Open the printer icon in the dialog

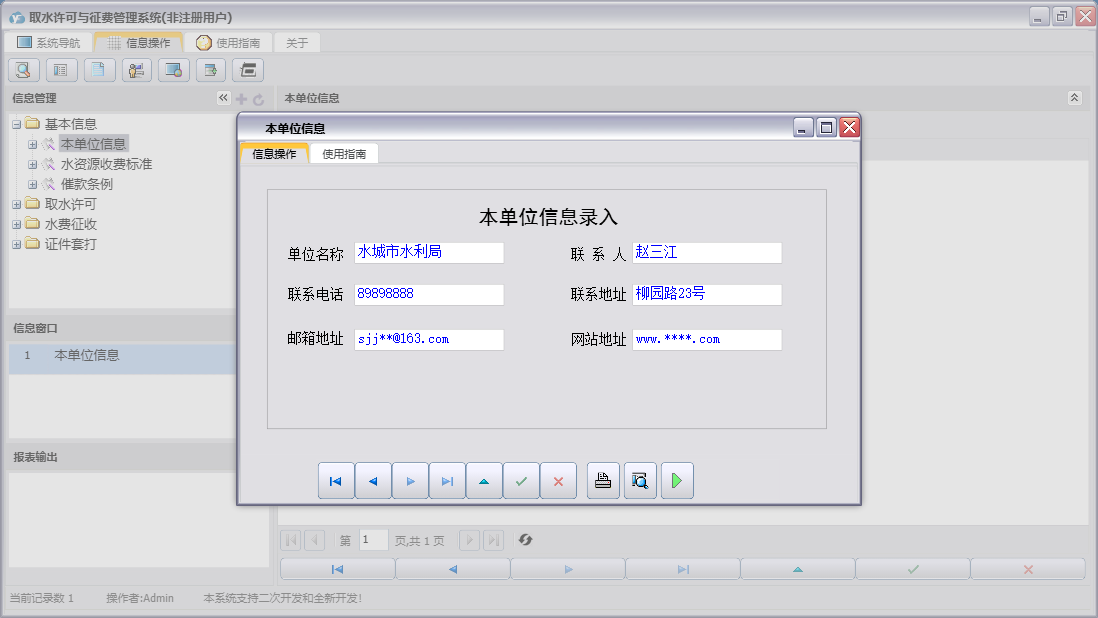pos(602,481)
